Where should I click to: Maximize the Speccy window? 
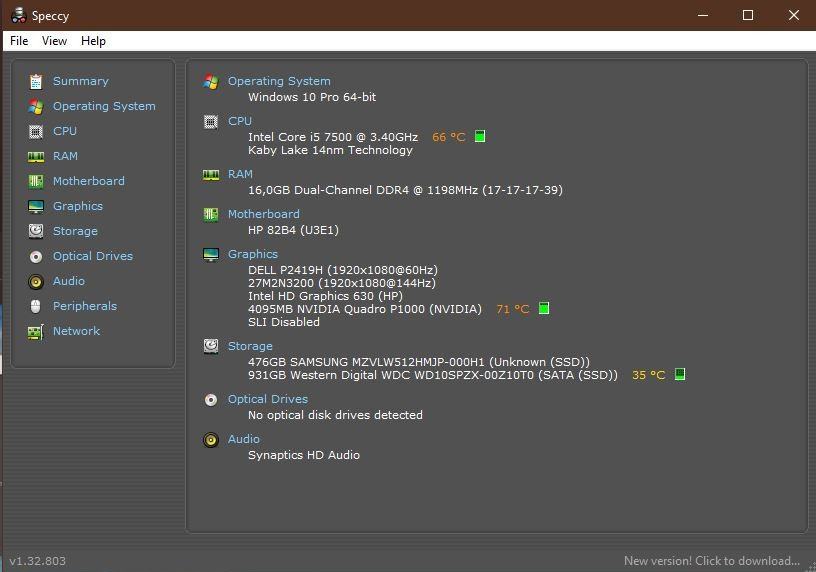coord(748,15)
